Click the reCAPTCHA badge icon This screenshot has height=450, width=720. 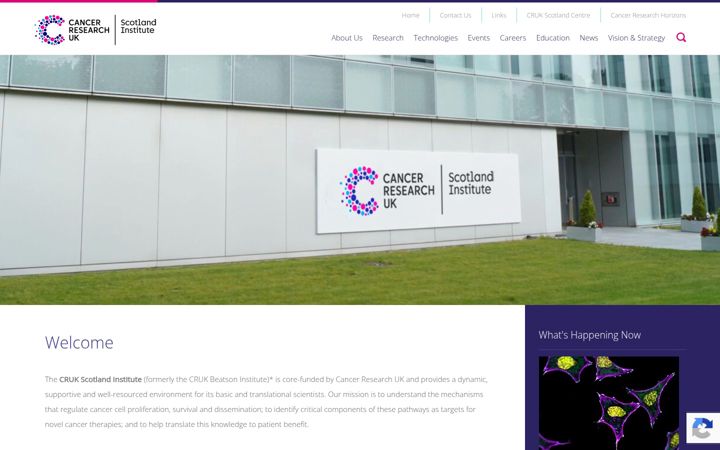tap(703, 428)
